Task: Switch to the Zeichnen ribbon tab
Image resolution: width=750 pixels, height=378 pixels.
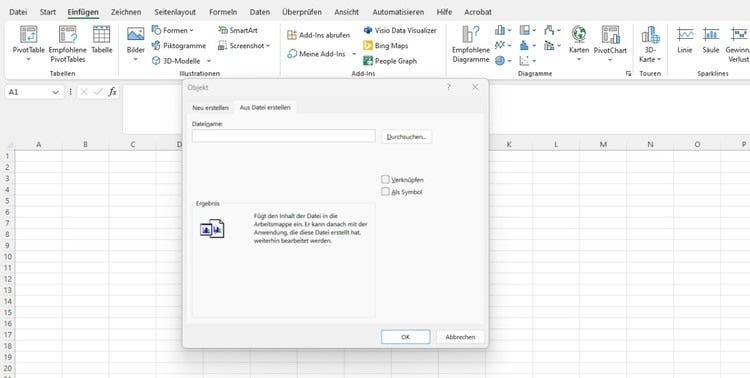Action: 126,12
